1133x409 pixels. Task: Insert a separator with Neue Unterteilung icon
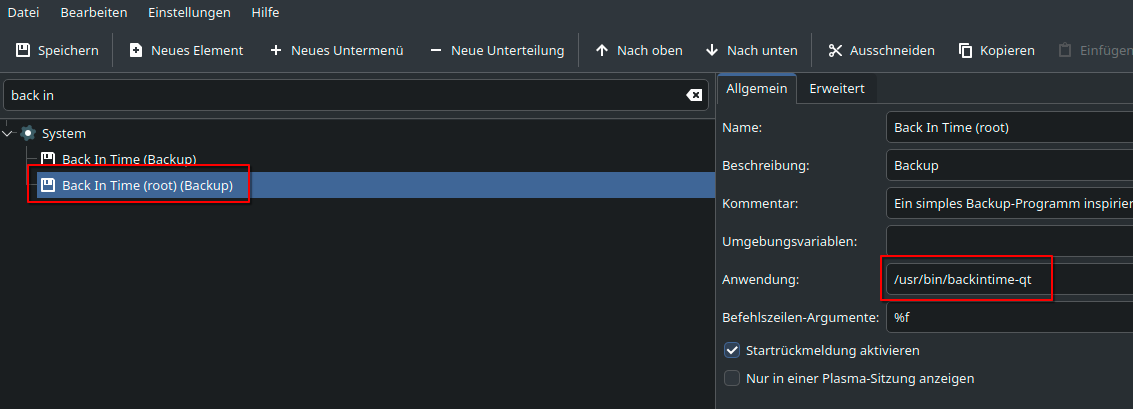click(435, 51)
